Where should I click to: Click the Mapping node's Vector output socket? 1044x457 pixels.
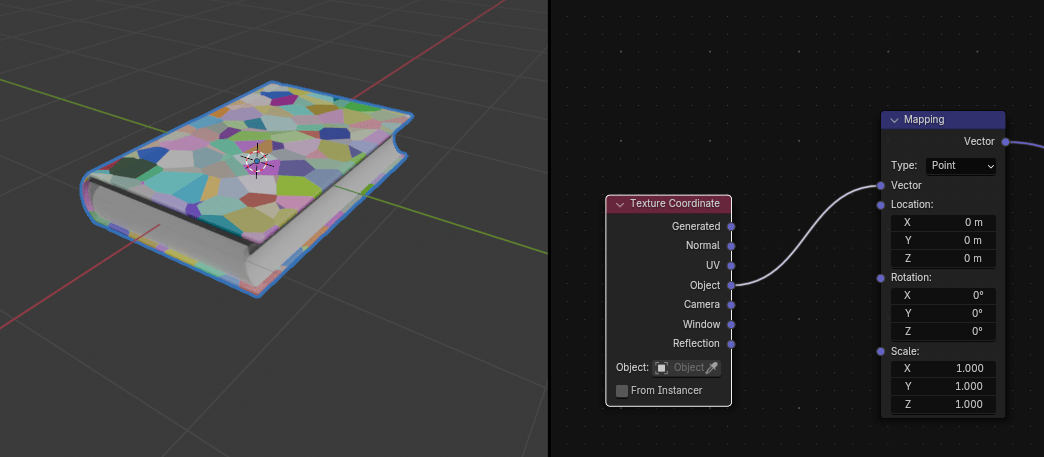click(x=1005, y=142)
